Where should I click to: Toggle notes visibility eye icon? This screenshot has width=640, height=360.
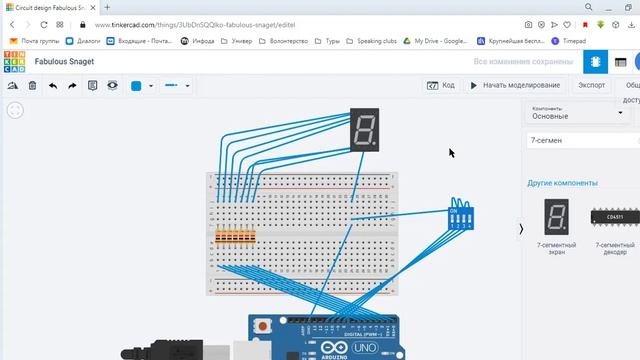[x=112, y=85]
